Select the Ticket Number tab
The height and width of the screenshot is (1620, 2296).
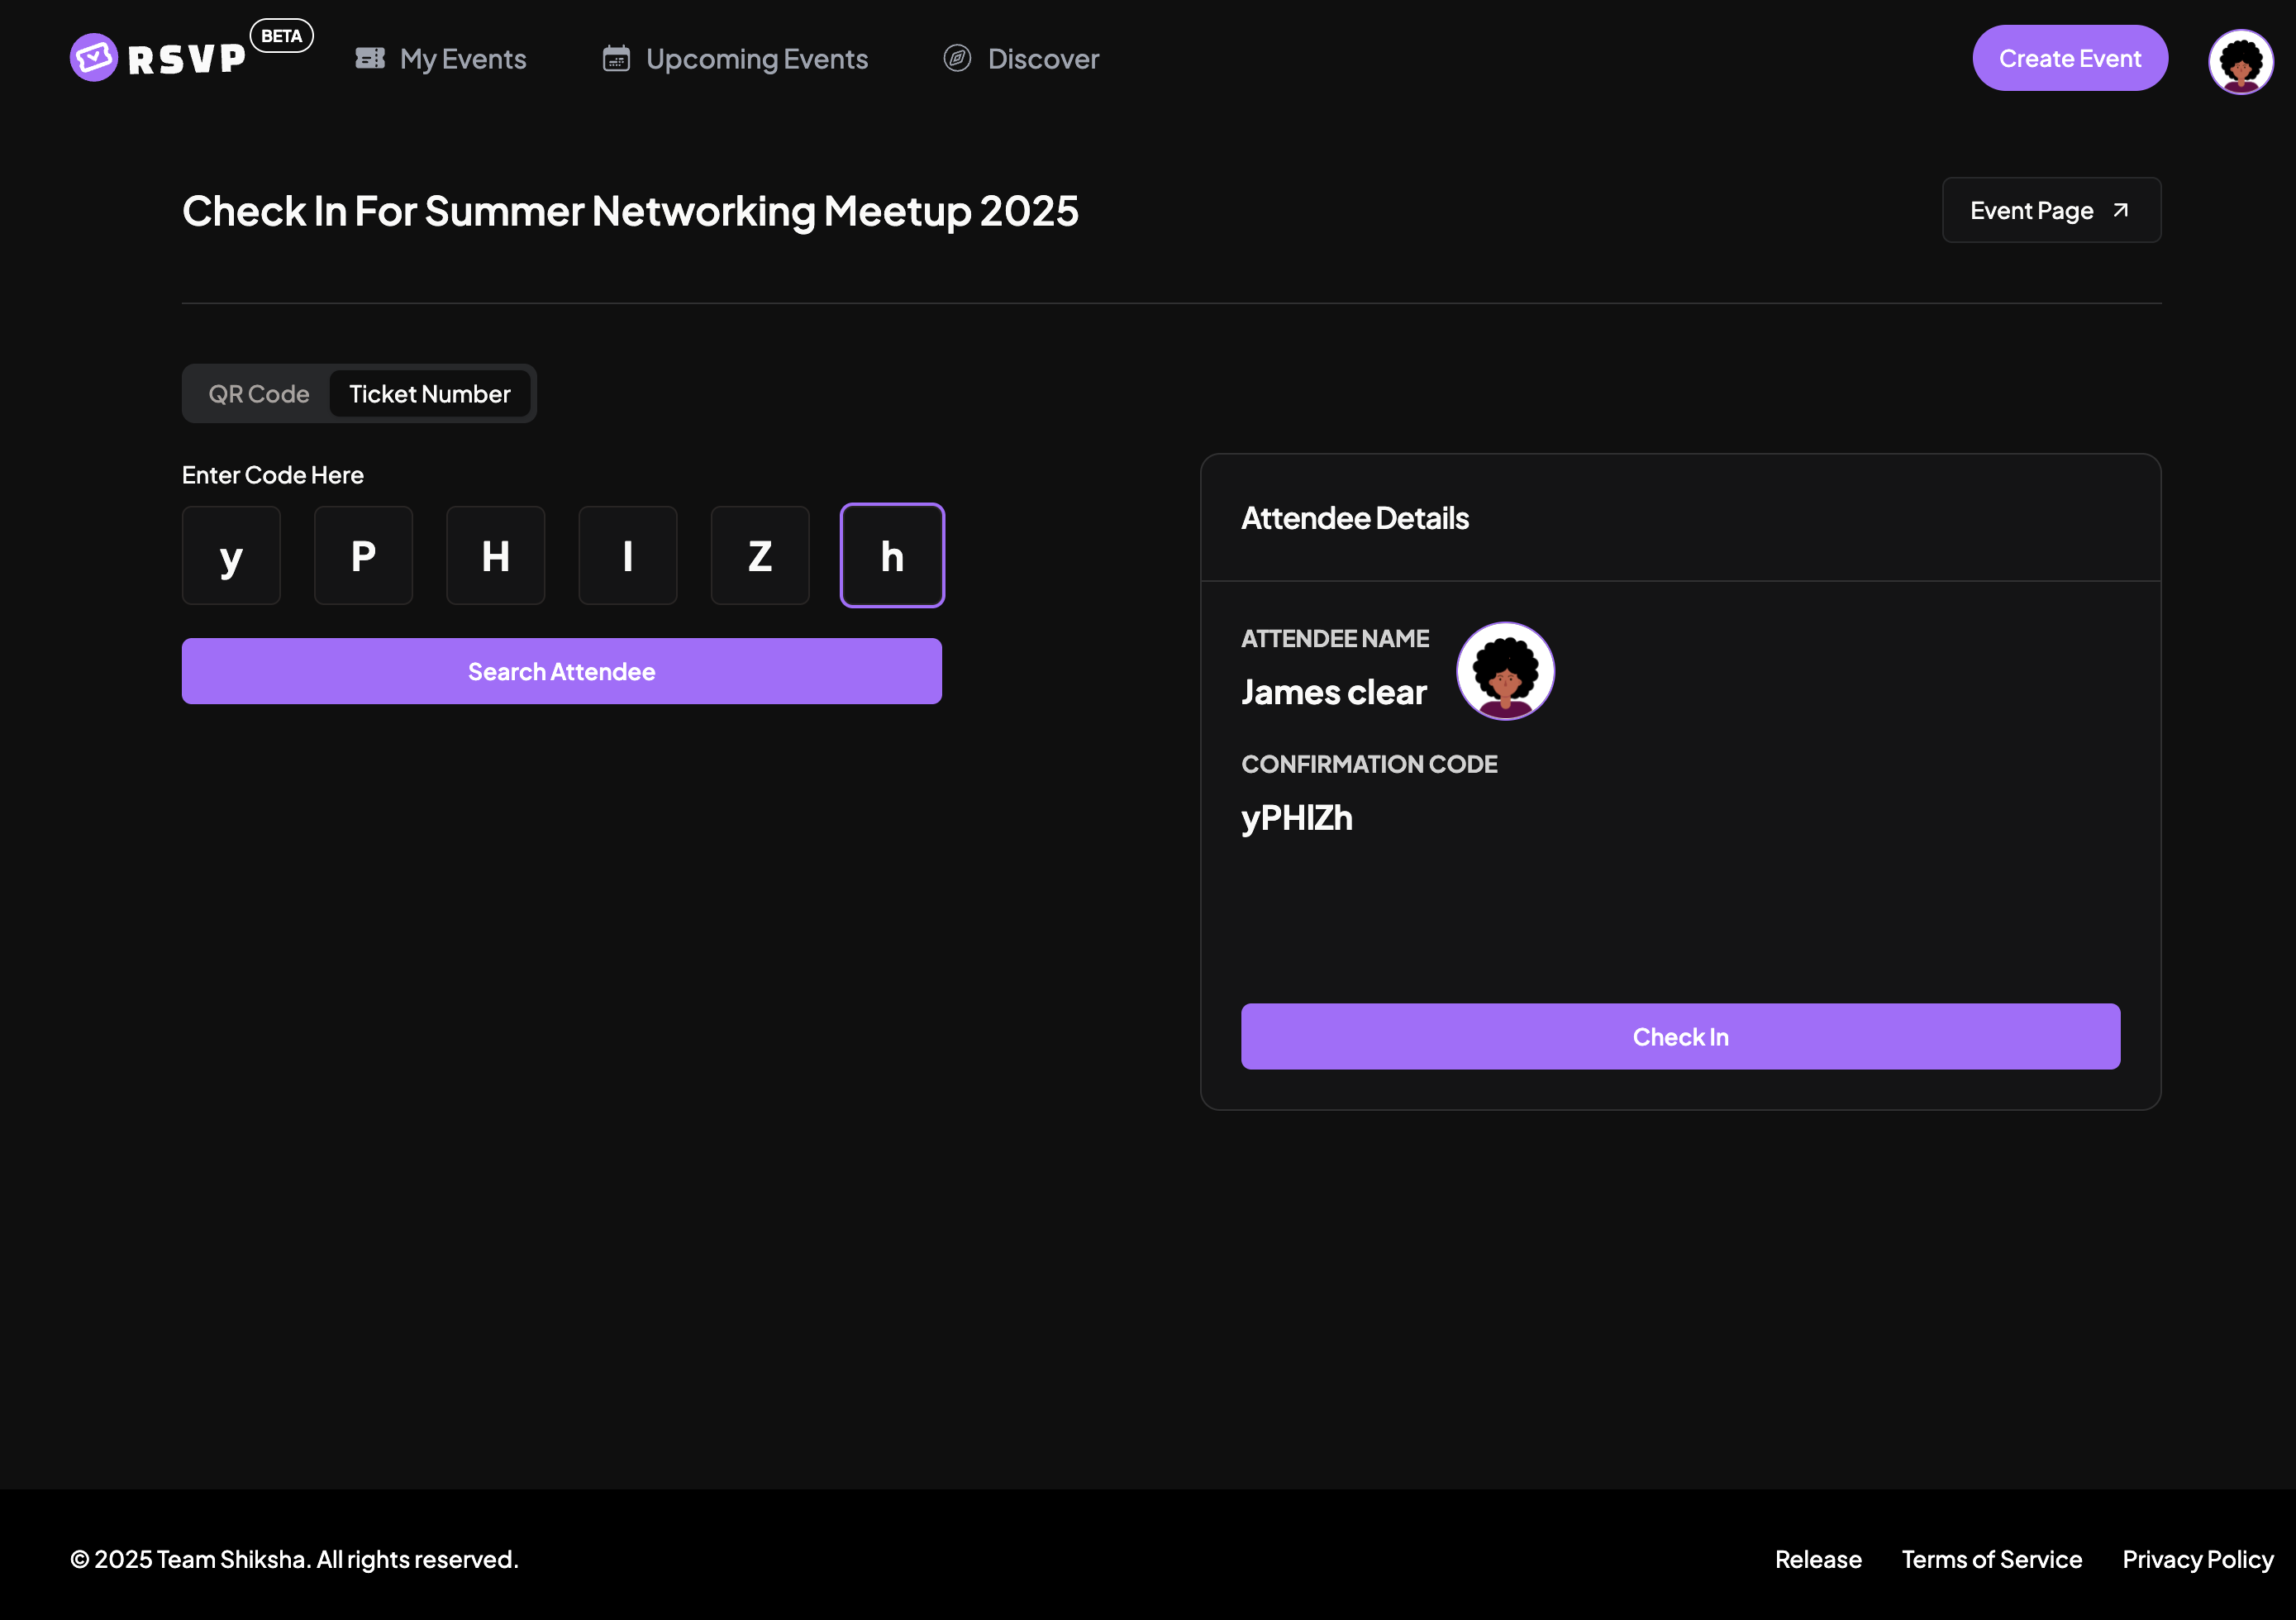click(429, 394)
